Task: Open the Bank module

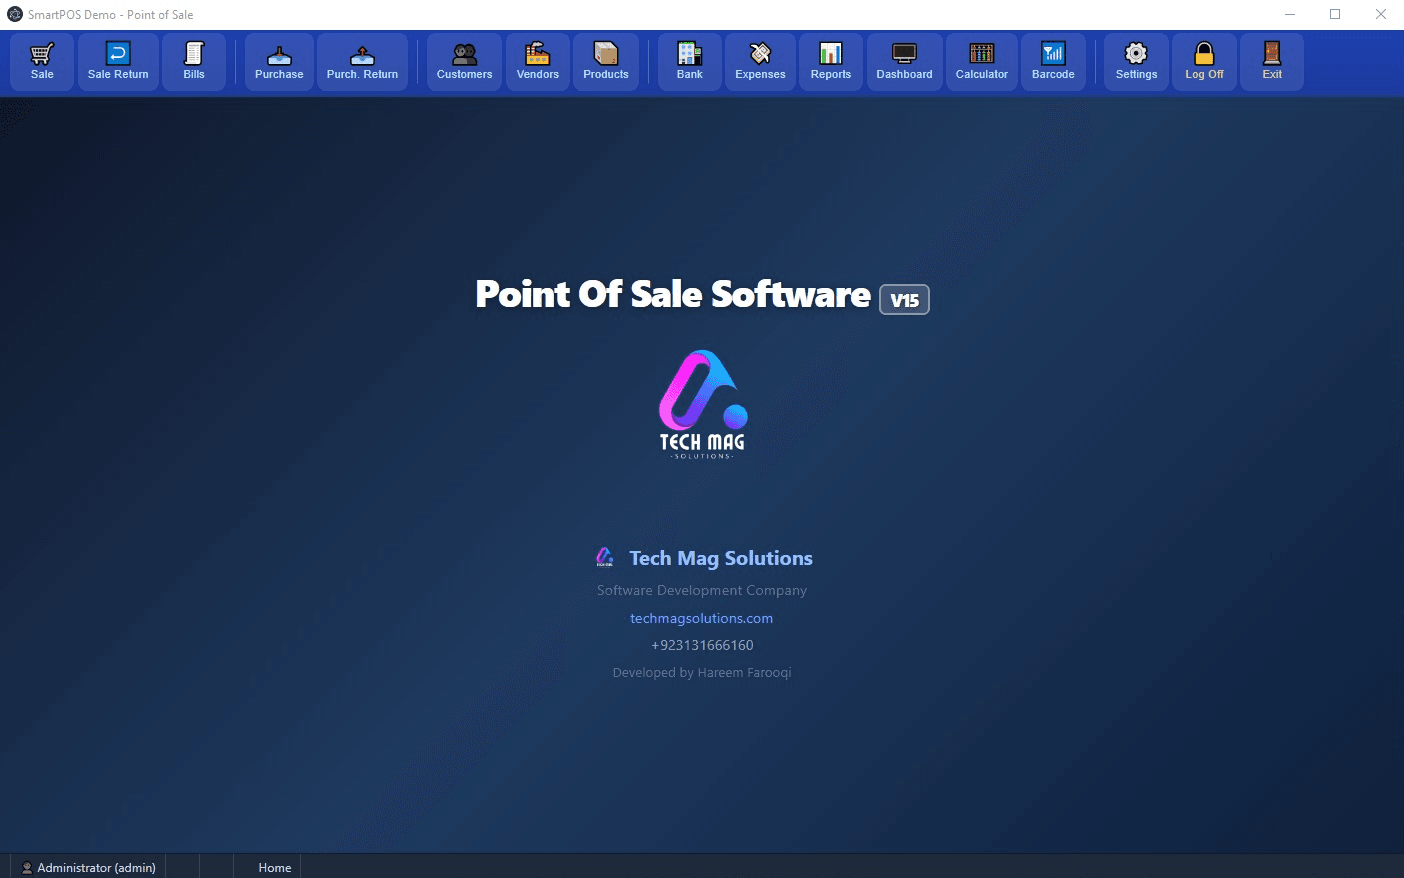Action: (689, 61)
